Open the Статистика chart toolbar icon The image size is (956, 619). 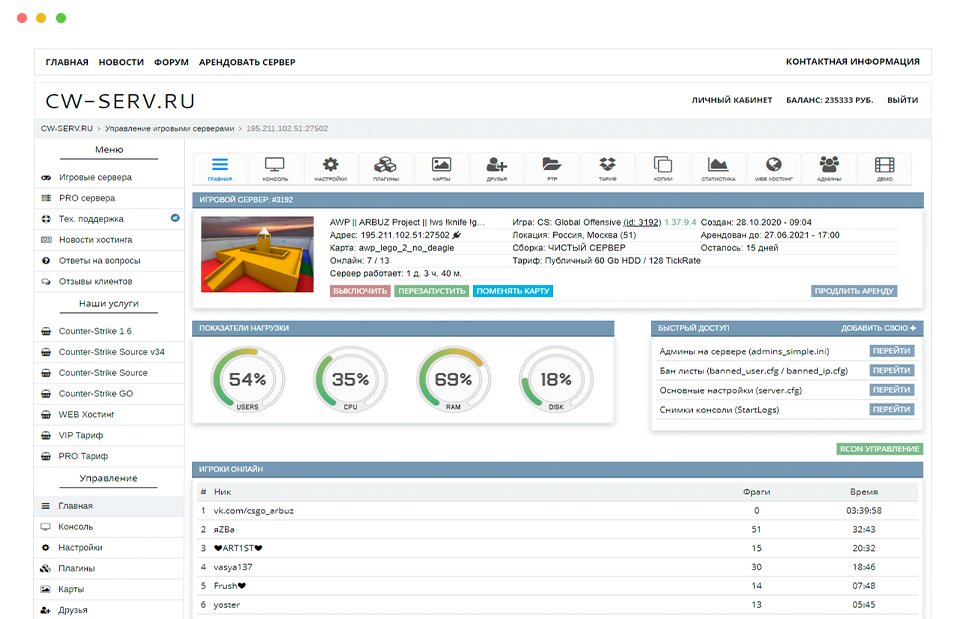(718, 168)
